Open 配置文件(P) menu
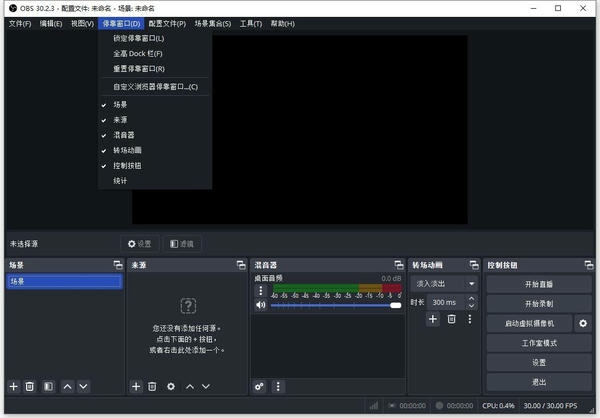The image size is (600, 418). tap(167, 24)
